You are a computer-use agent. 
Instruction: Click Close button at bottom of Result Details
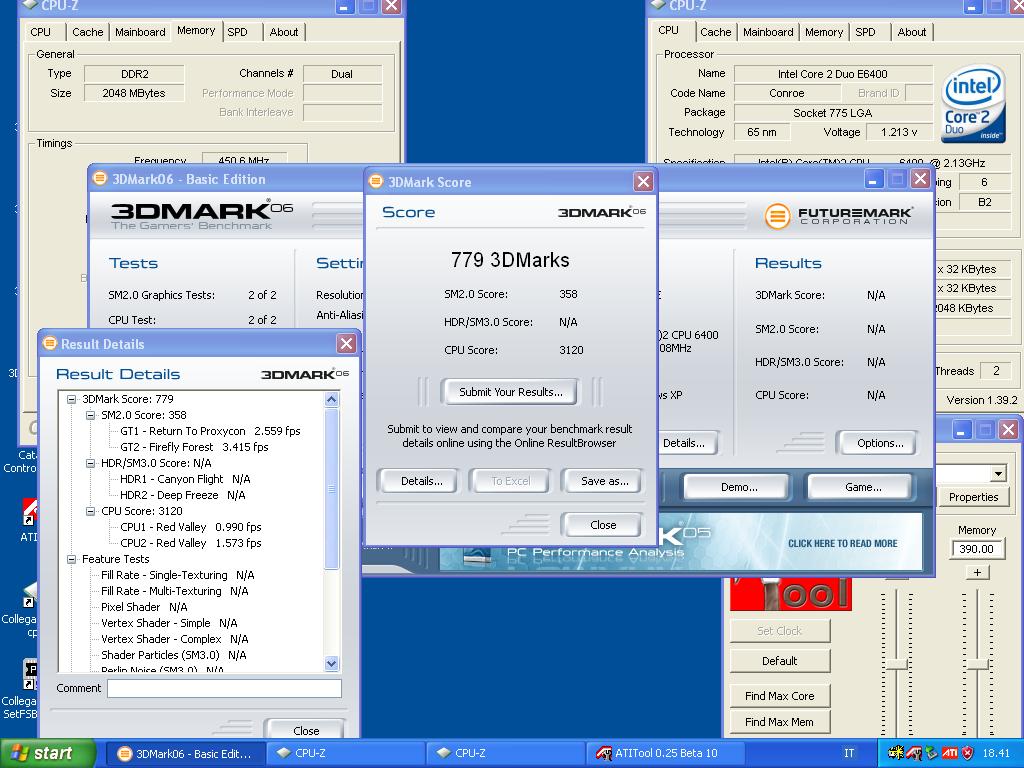click(x=306, y=730)
